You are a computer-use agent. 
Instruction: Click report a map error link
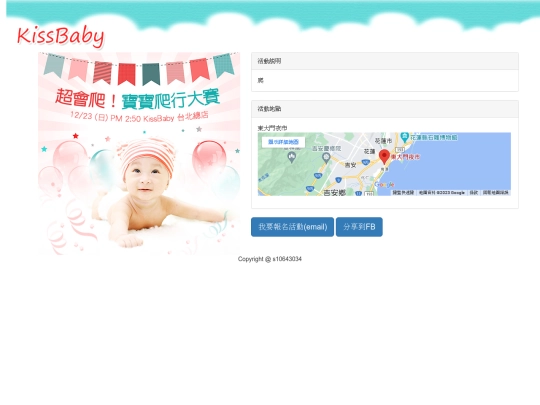(496, 193)
